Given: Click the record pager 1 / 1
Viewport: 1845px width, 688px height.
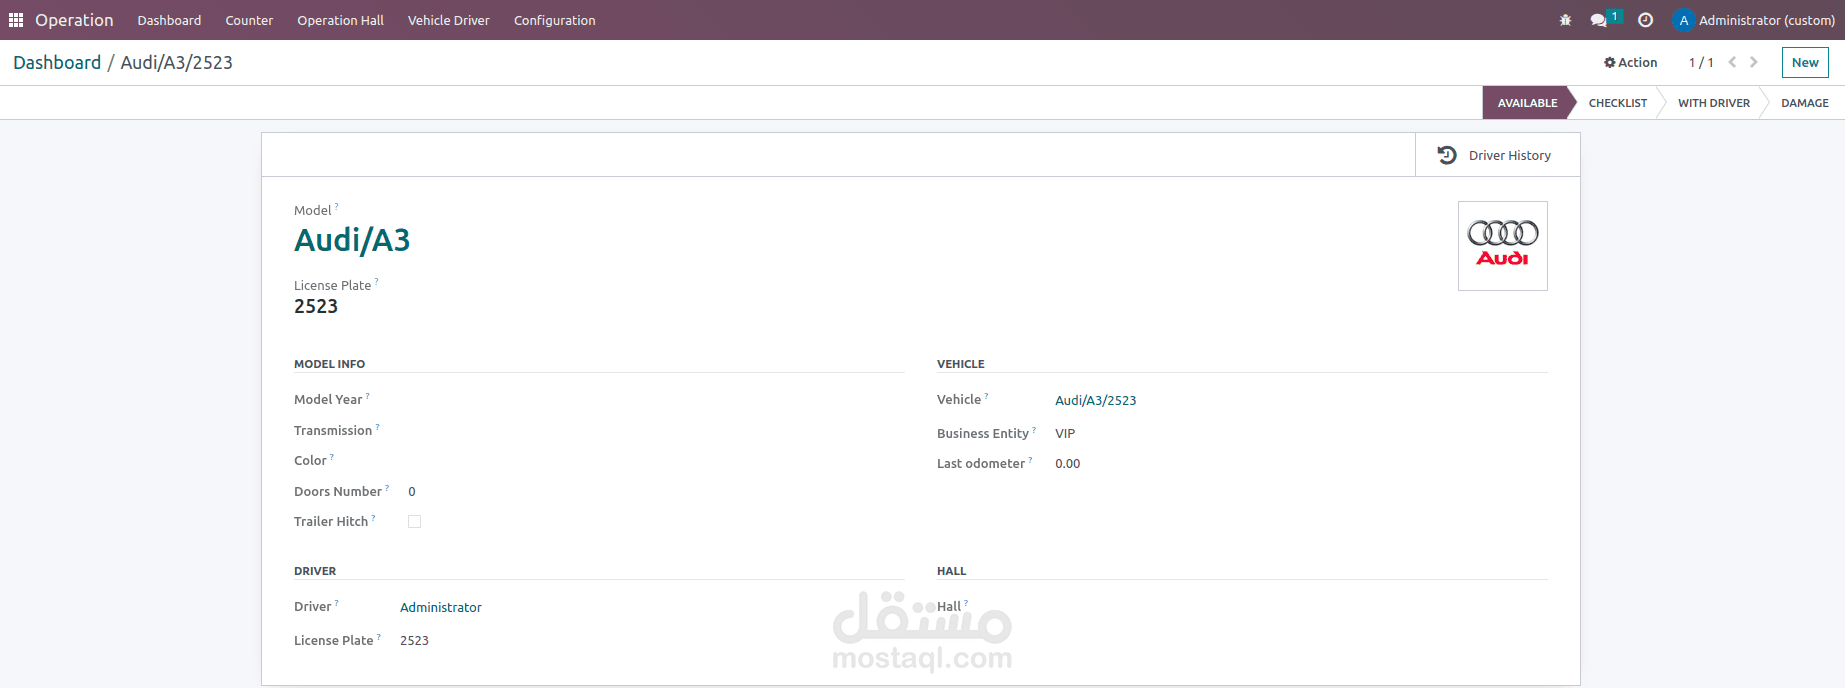Looking at the screenshot, I should click(1701, 62).
